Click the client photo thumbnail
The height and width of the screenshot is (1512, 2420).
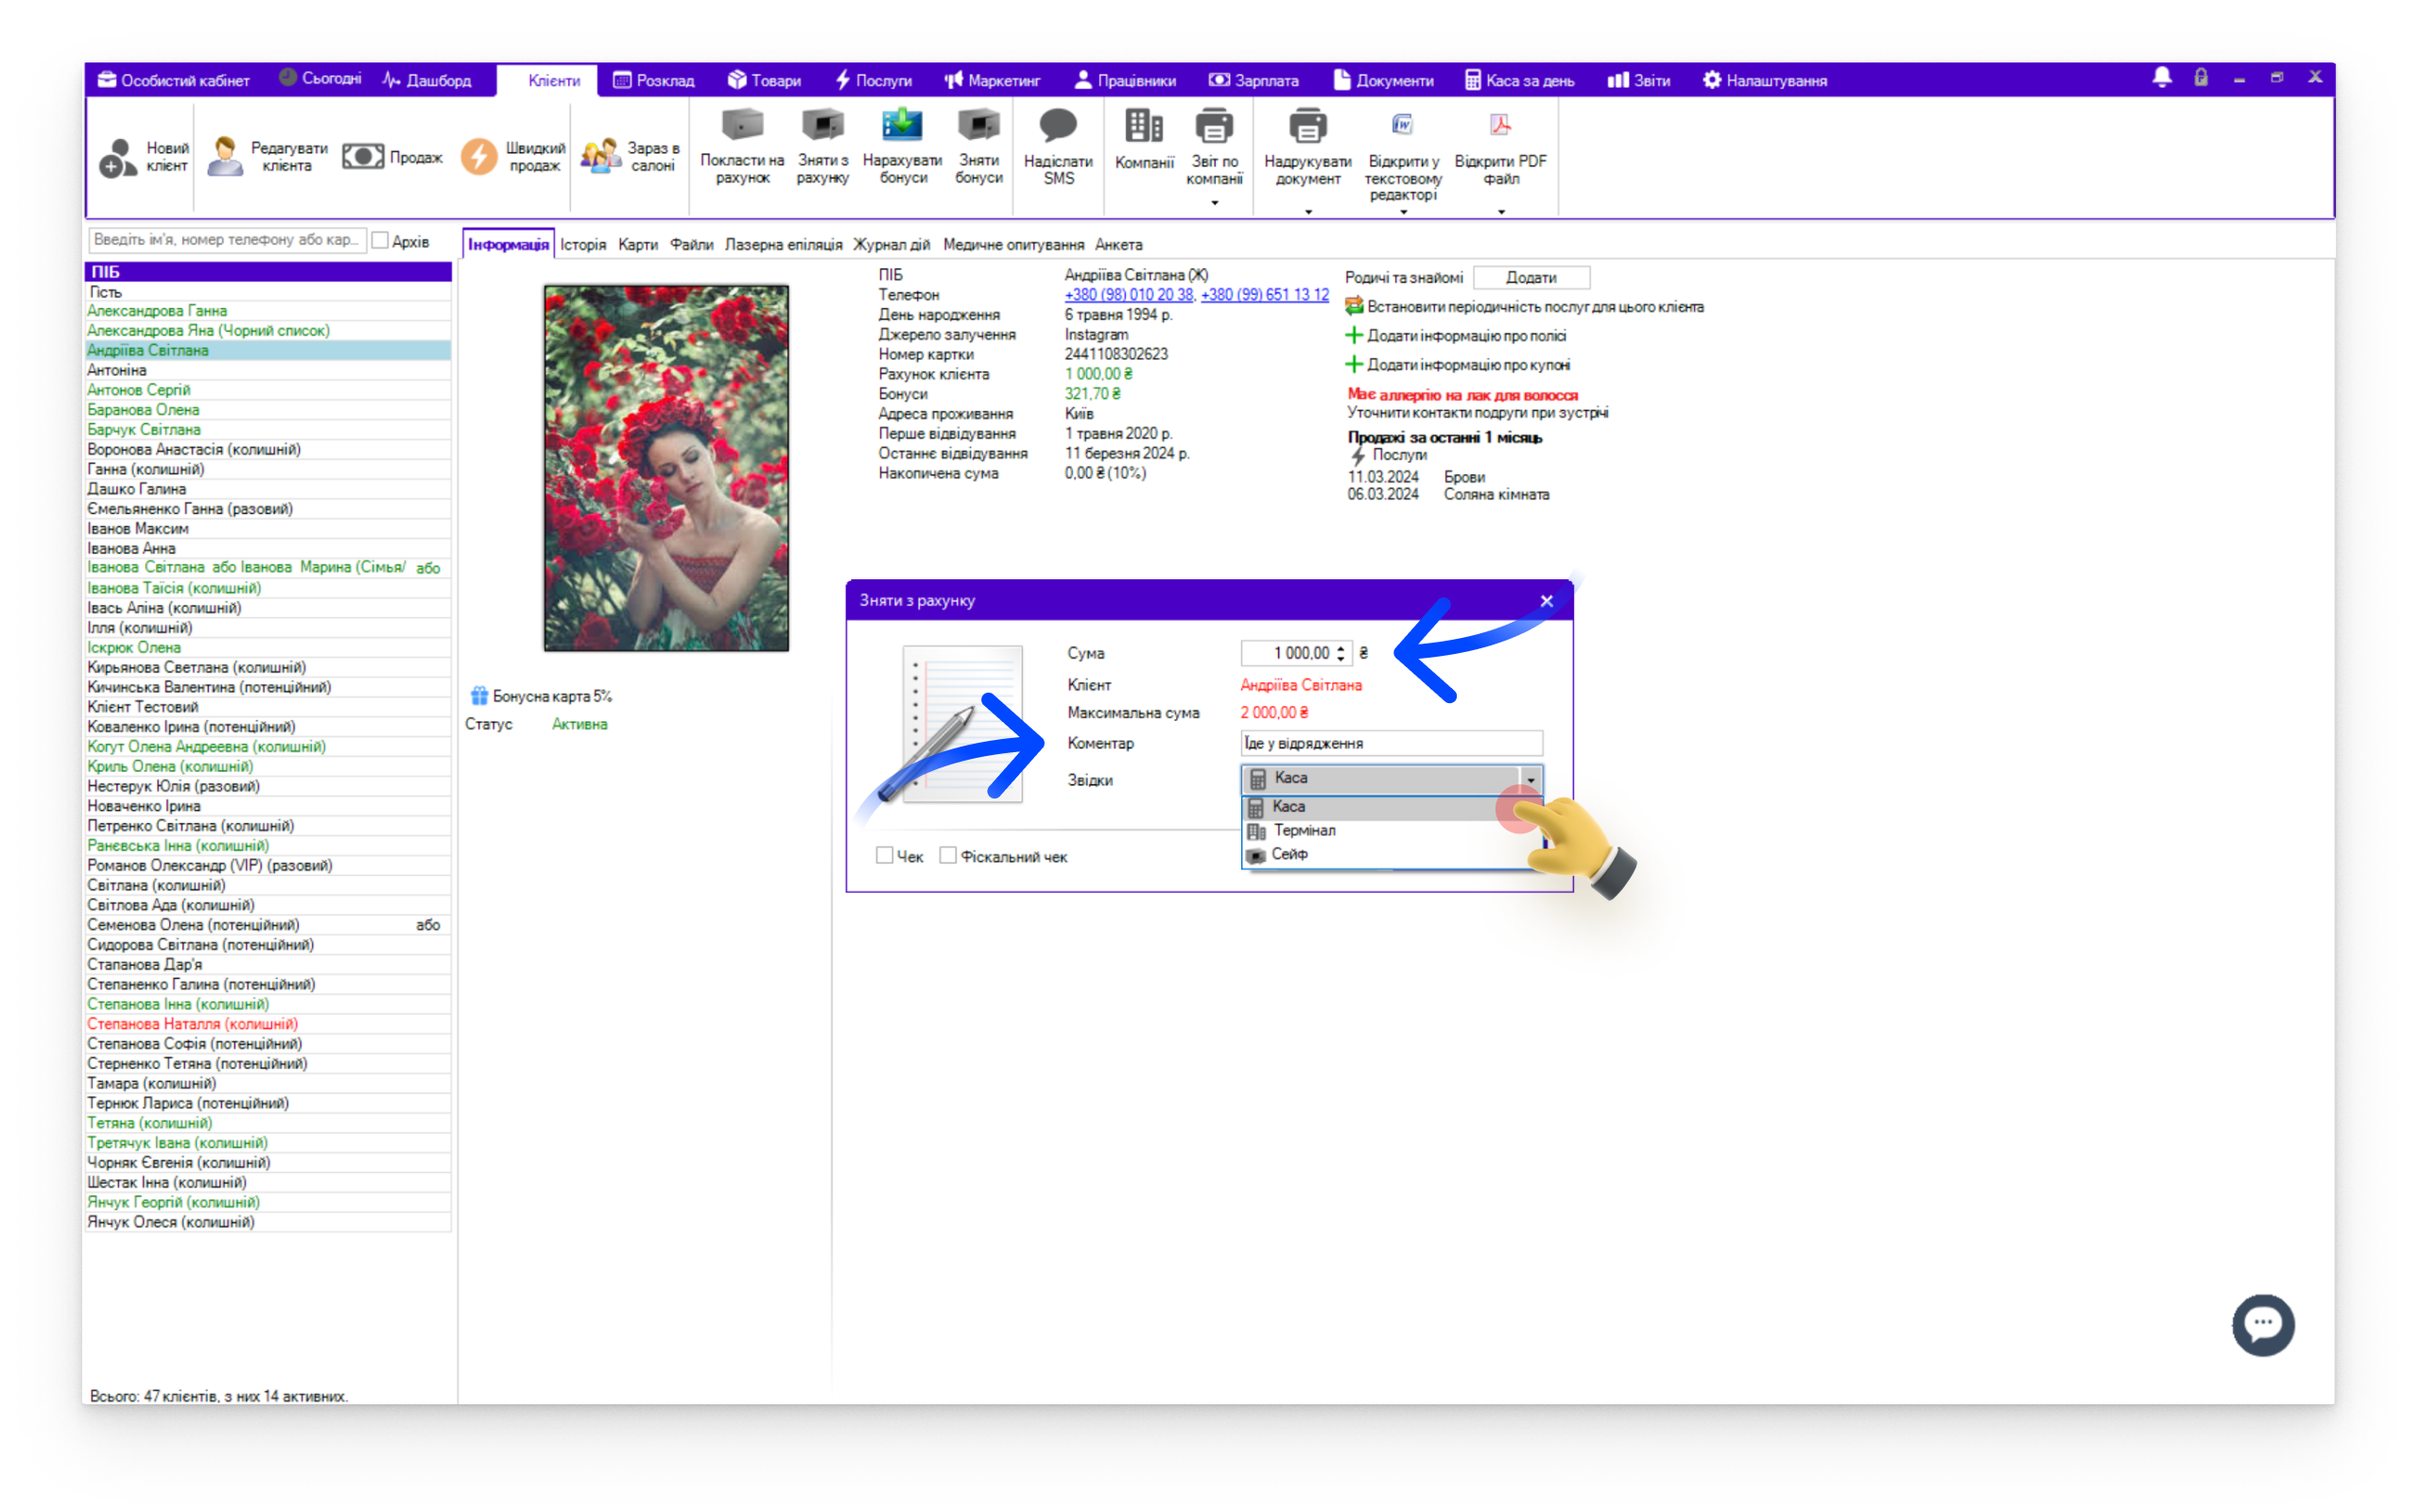click(x=666, y=468)
